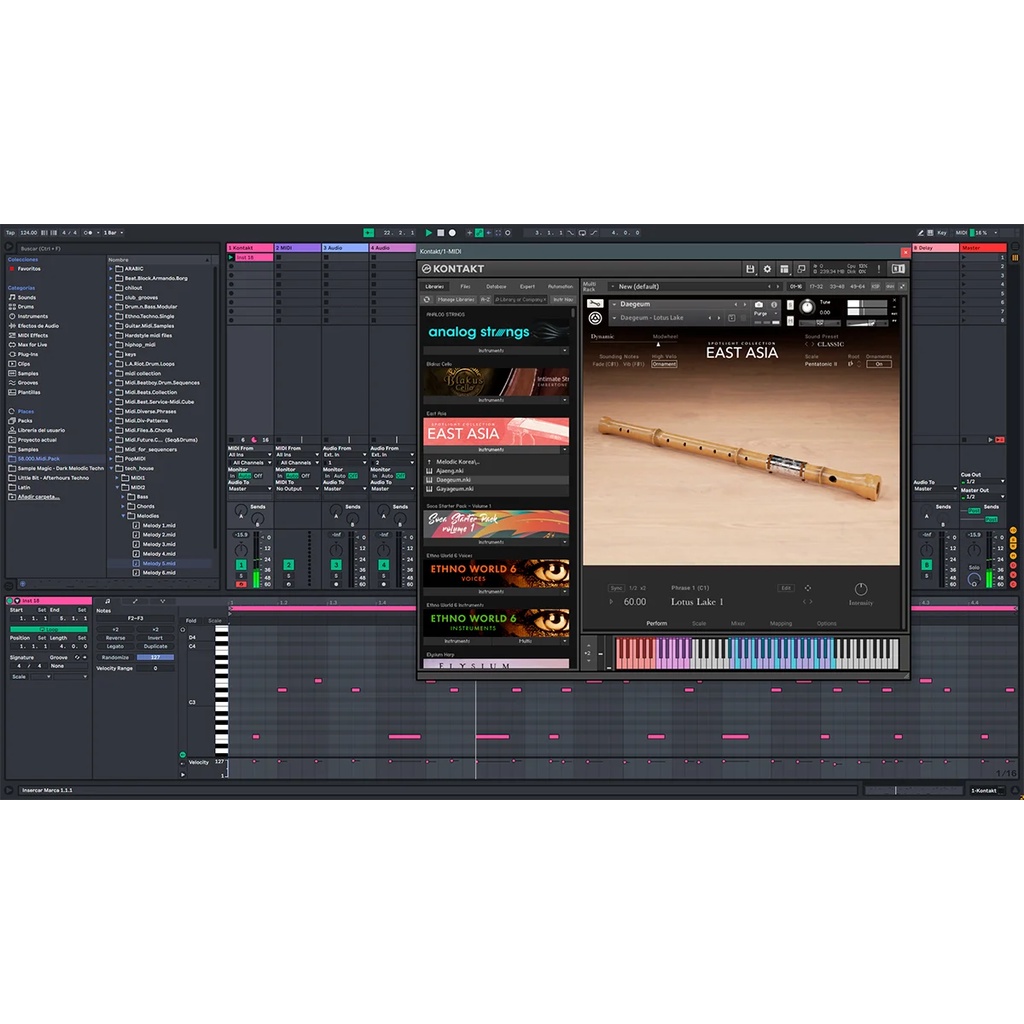The width and height of the screenshot is (1024, 1024).
Task: Open the 1 Bar quantization menu
Action: tap(113, 232)
